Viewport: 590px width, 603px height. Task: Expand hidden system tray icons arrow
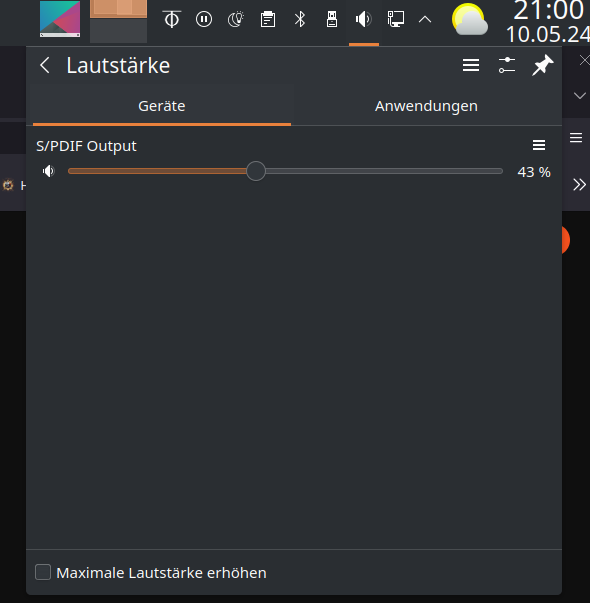[425, 20]
